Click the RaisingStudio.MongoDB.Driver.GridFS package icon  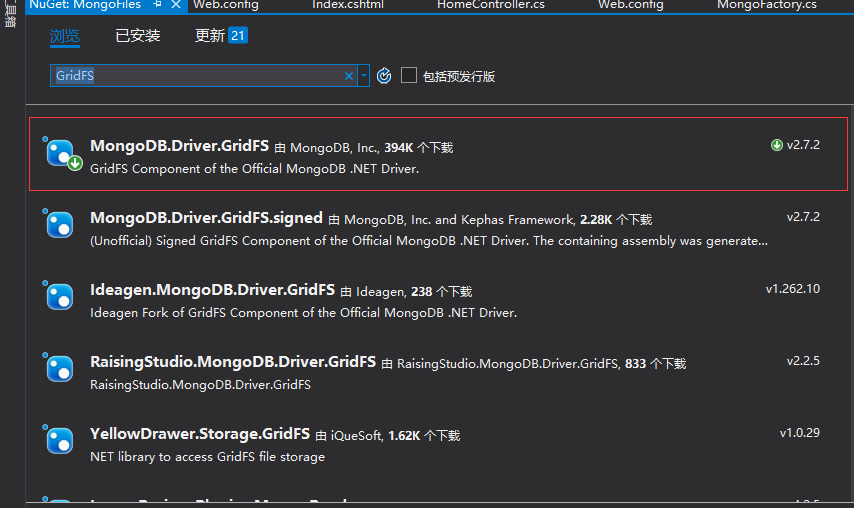tap(60, 369)
